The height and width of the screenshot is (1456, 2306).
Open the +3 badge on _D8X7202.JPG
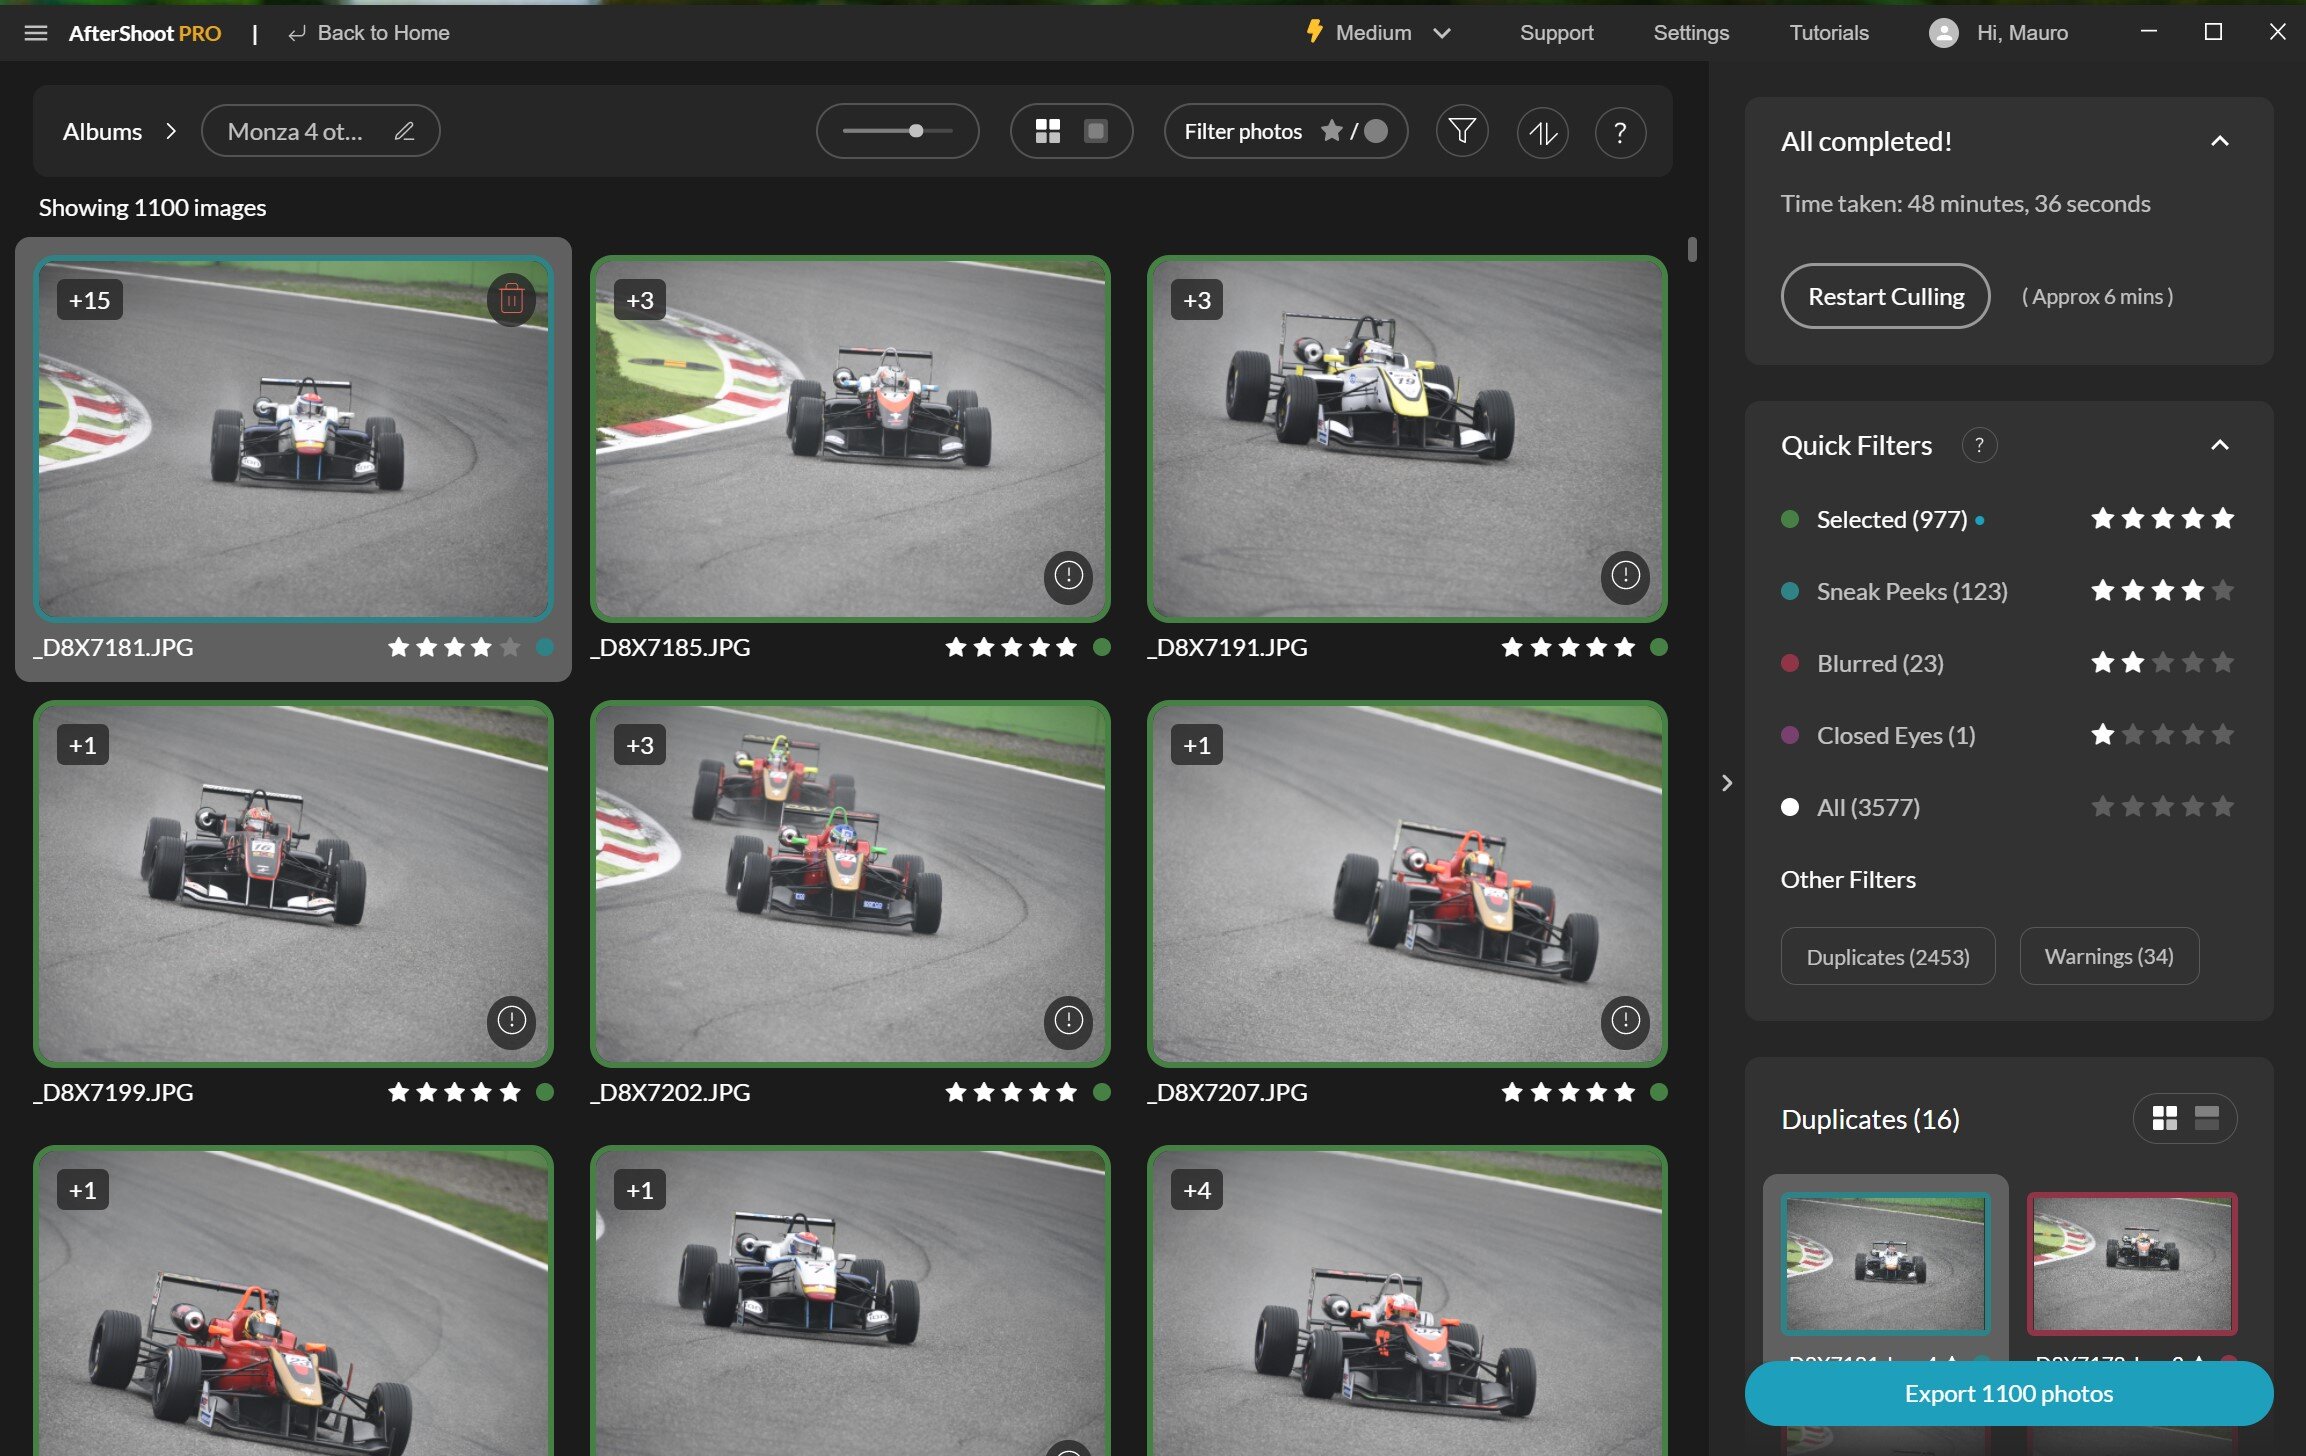pos(640,745)
